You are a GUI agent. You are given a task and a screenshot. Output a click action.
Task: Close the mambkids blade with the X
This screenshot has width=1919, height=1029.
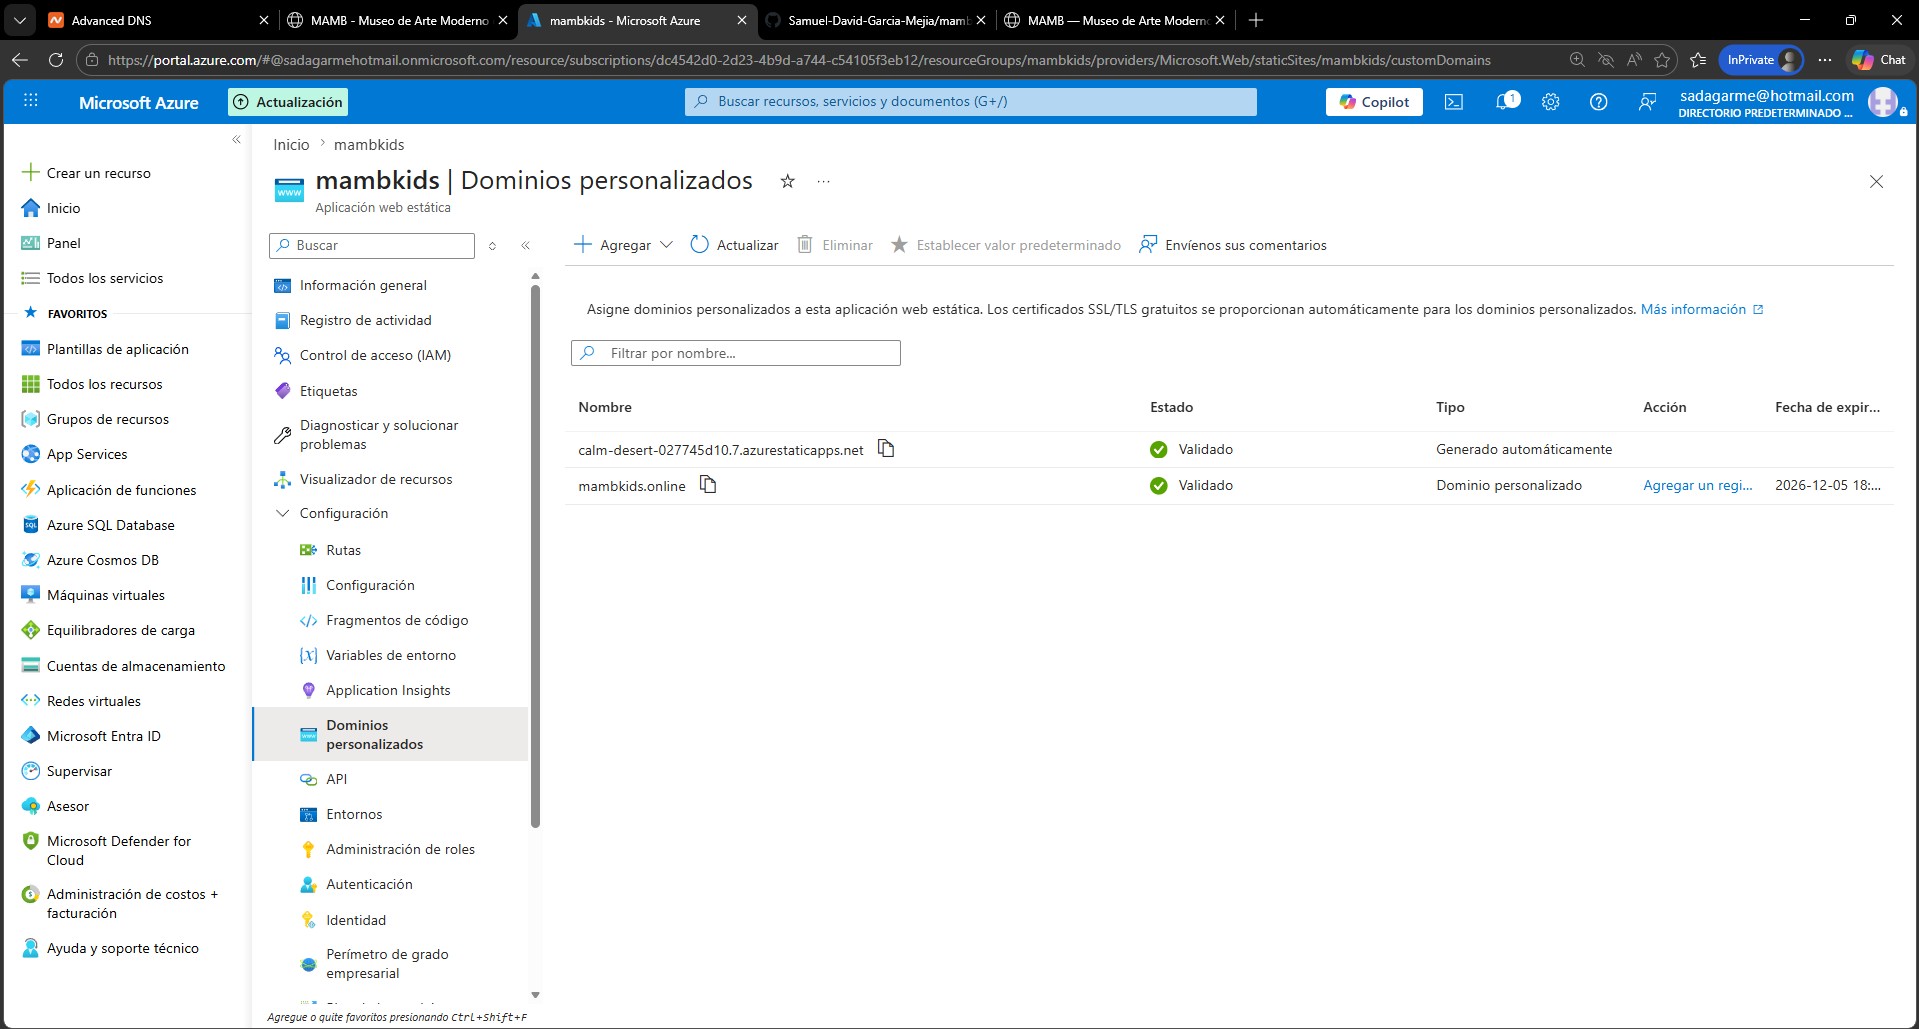point(1877,181)
